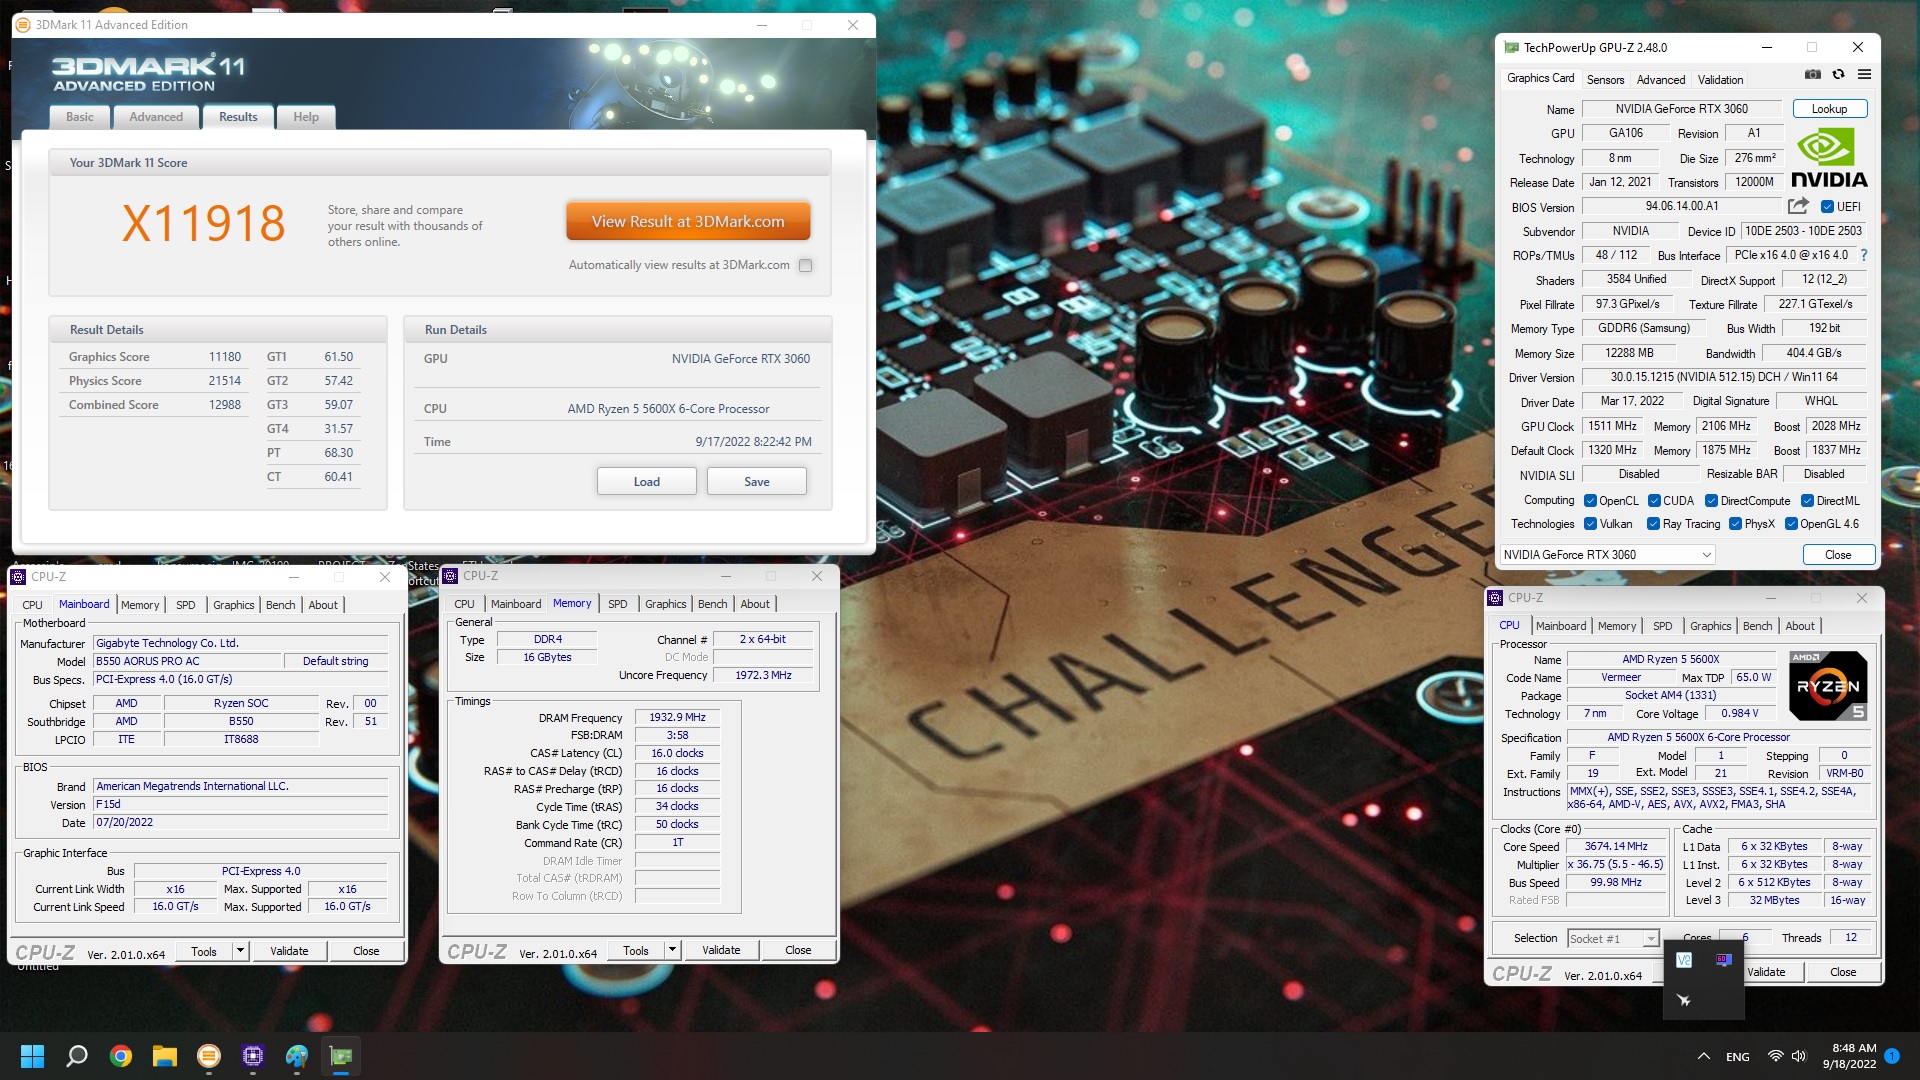Switch to Sensors tab in GPU-Z

[x=1605, y=80]
